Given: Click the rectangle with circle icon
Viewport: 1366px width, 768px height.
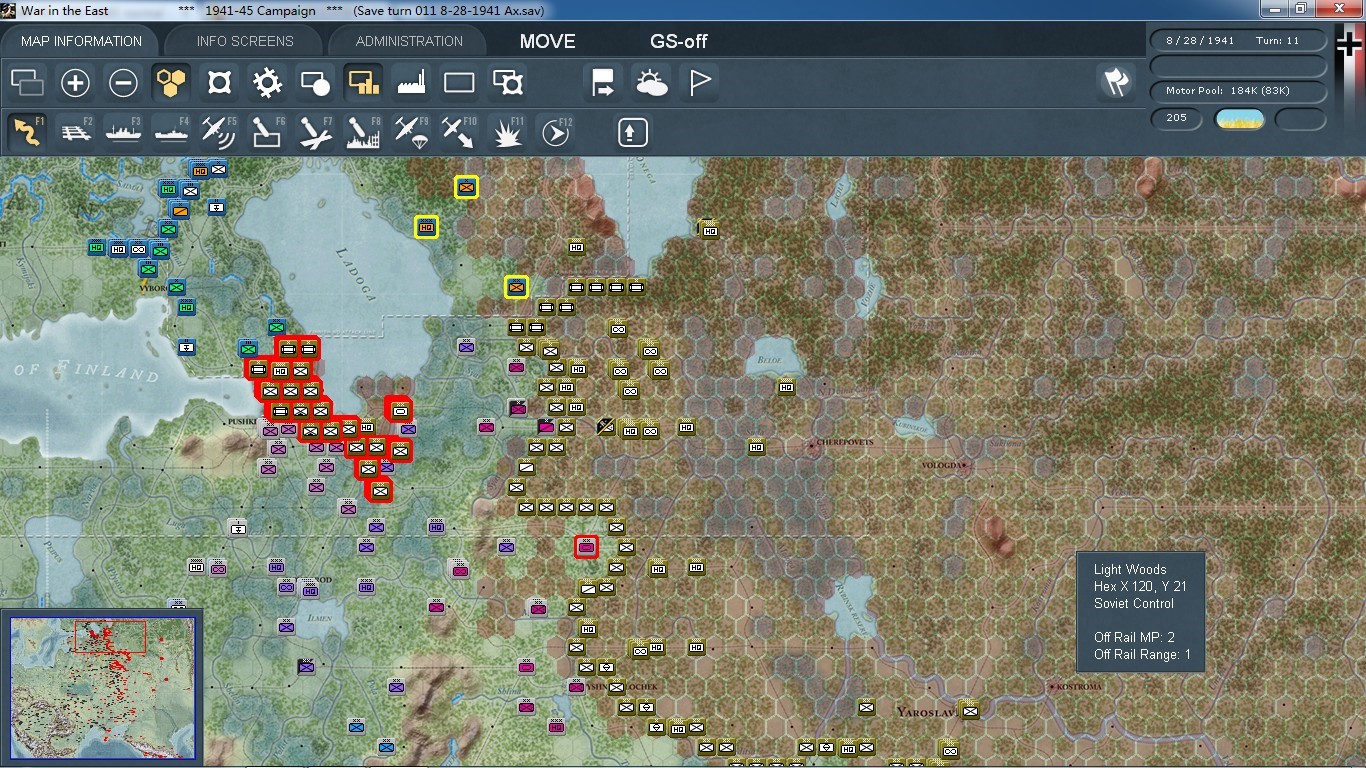Looking at the screenshot, I should coord(315,82).
